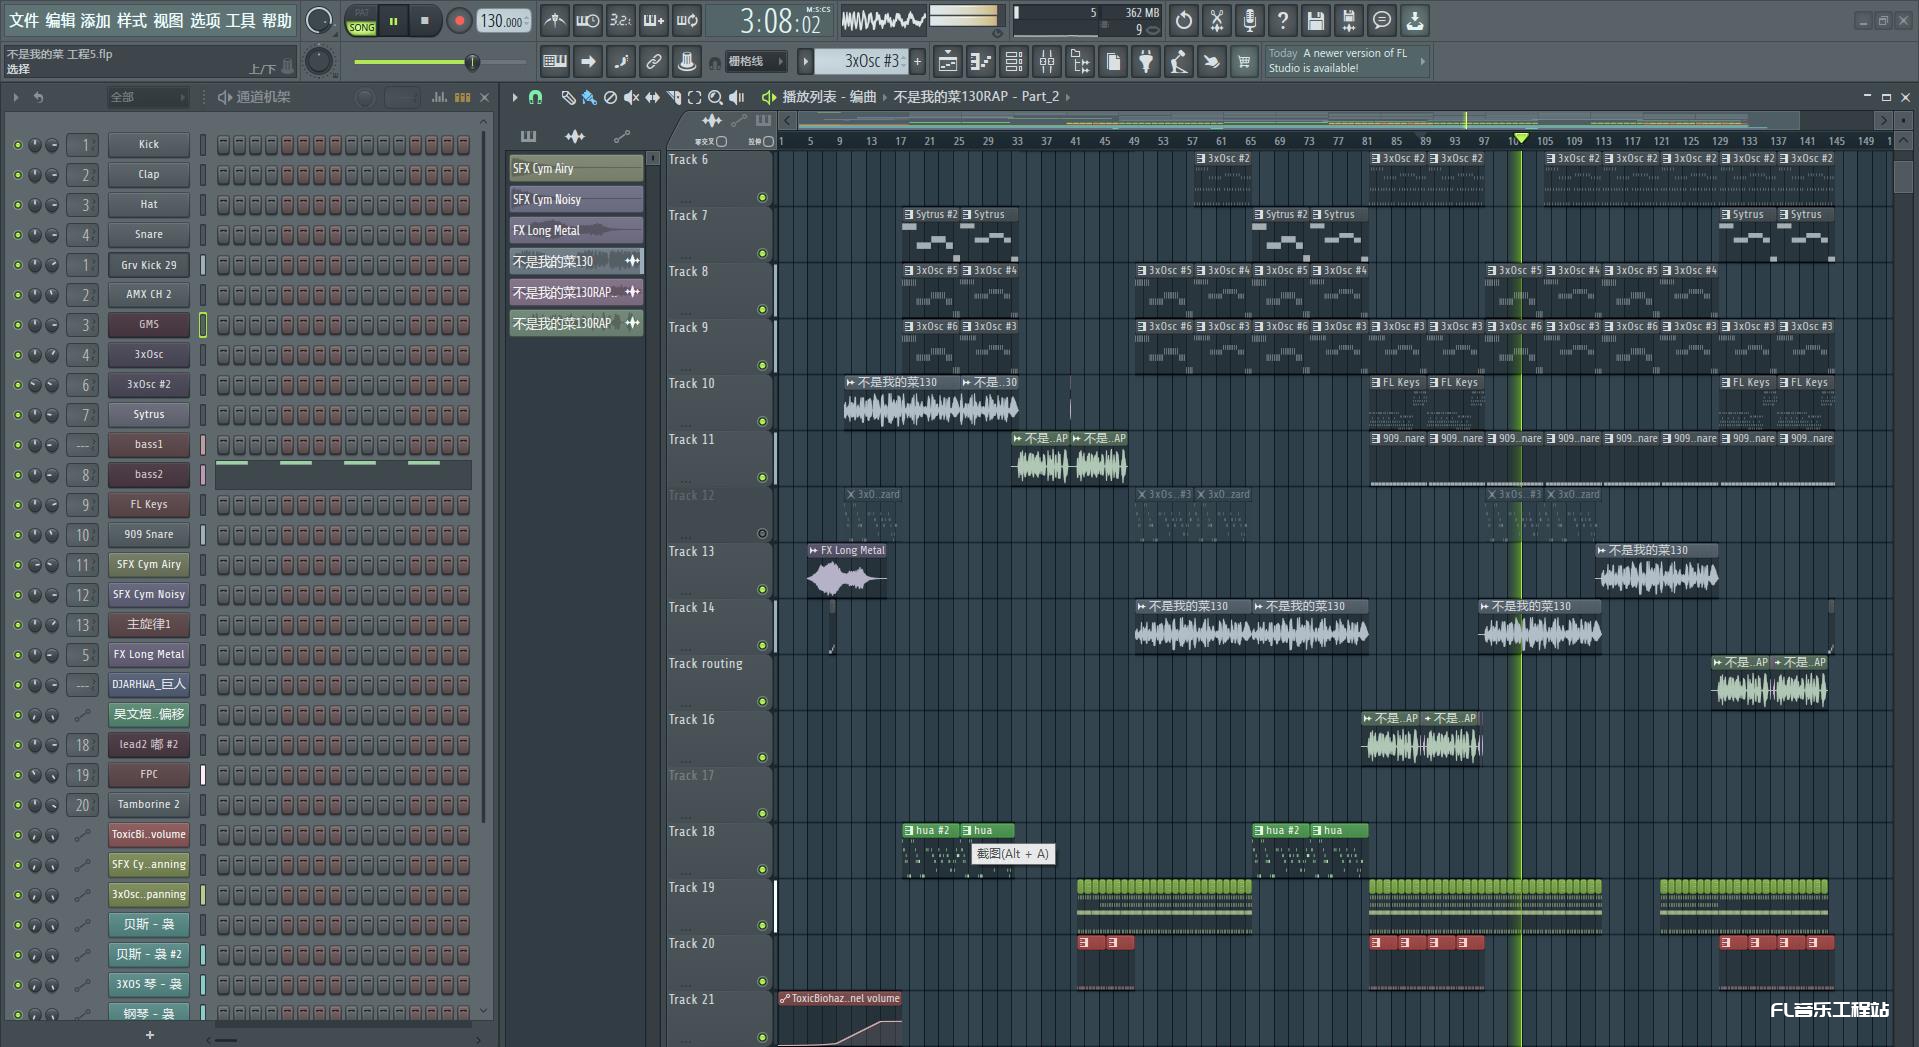Stop playback
The image size is (1919, 1047).
[424, 20]
